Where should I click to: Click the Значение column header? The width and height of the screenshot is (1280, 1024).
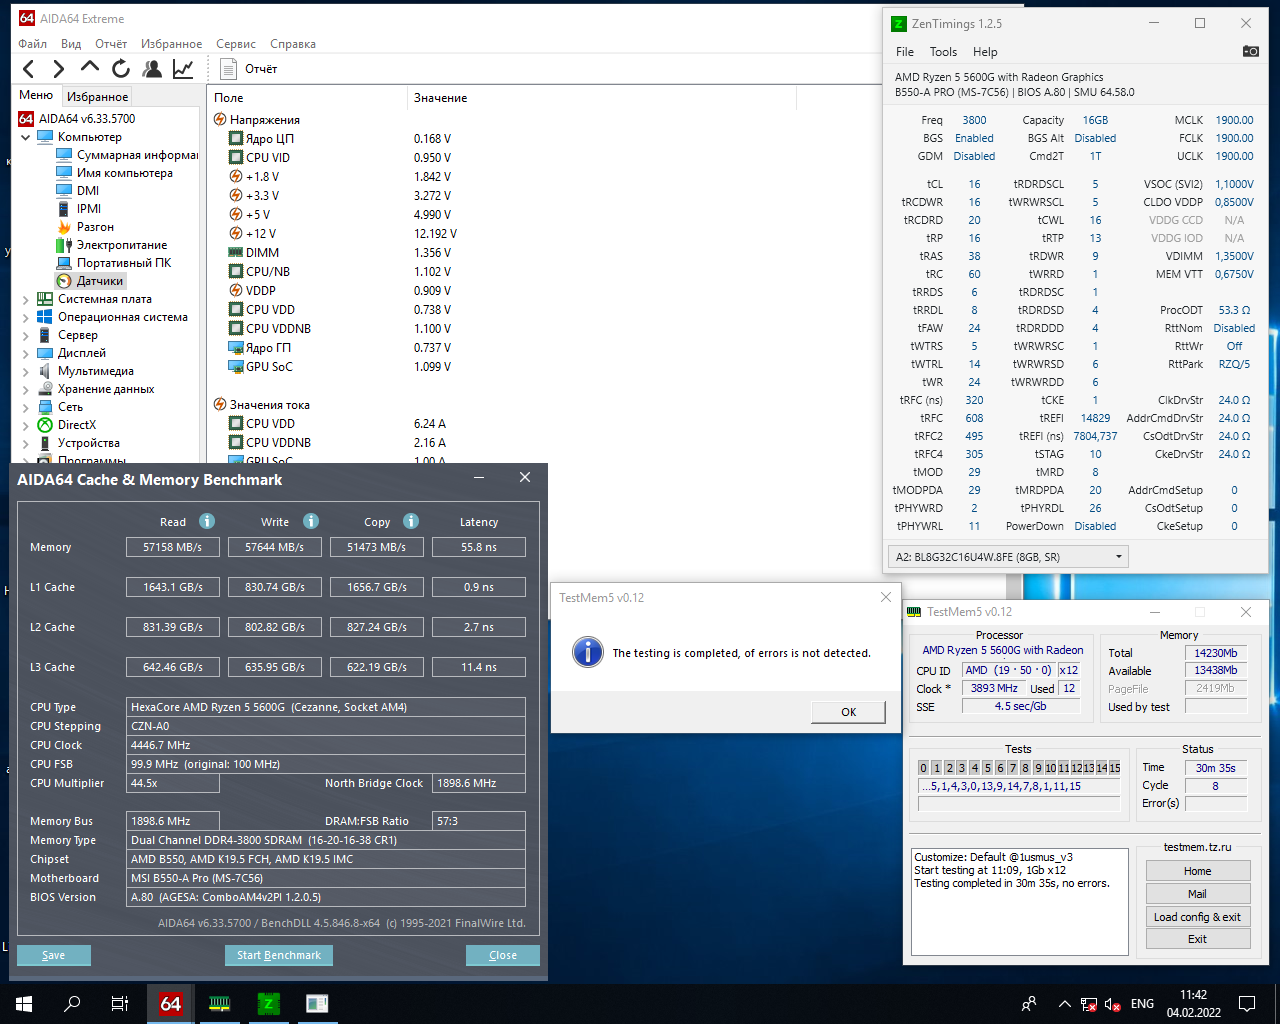pyautogui.click(x=602, y=98)
